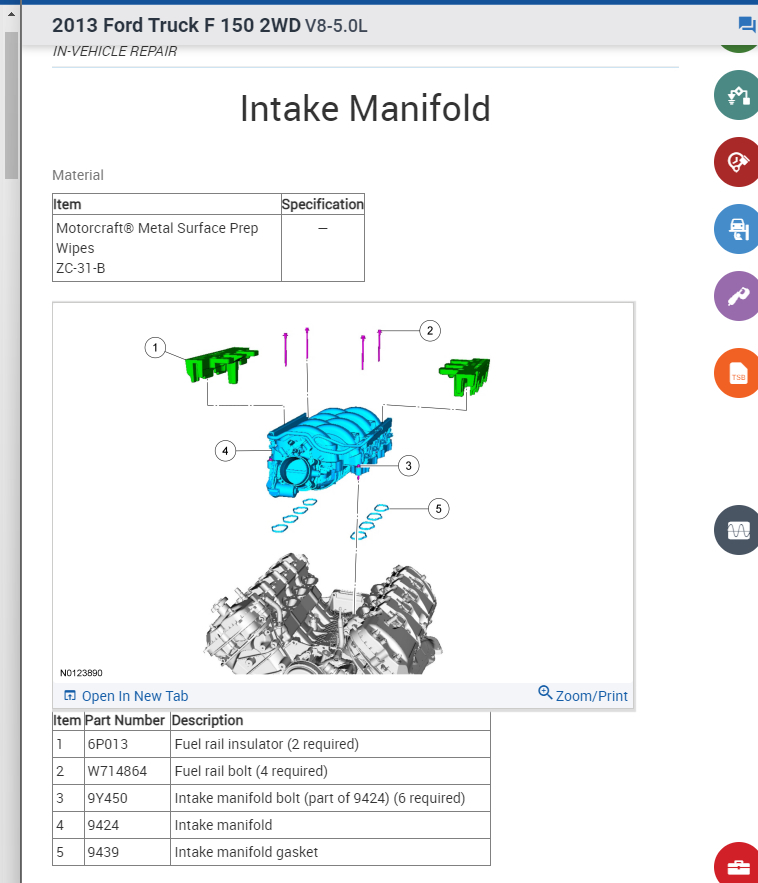The width and height of the screenshot is (758, 883).
Task: Click the scroll up arrow on left scrollbar
Action: pyautogui.click(x=11, y=15)
